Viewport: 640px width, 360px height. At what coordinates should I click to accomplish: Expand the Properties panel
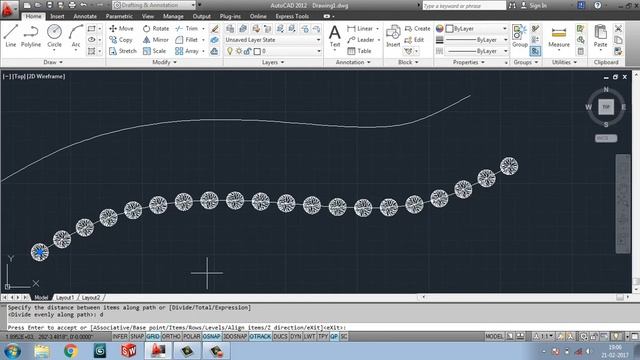469,62
